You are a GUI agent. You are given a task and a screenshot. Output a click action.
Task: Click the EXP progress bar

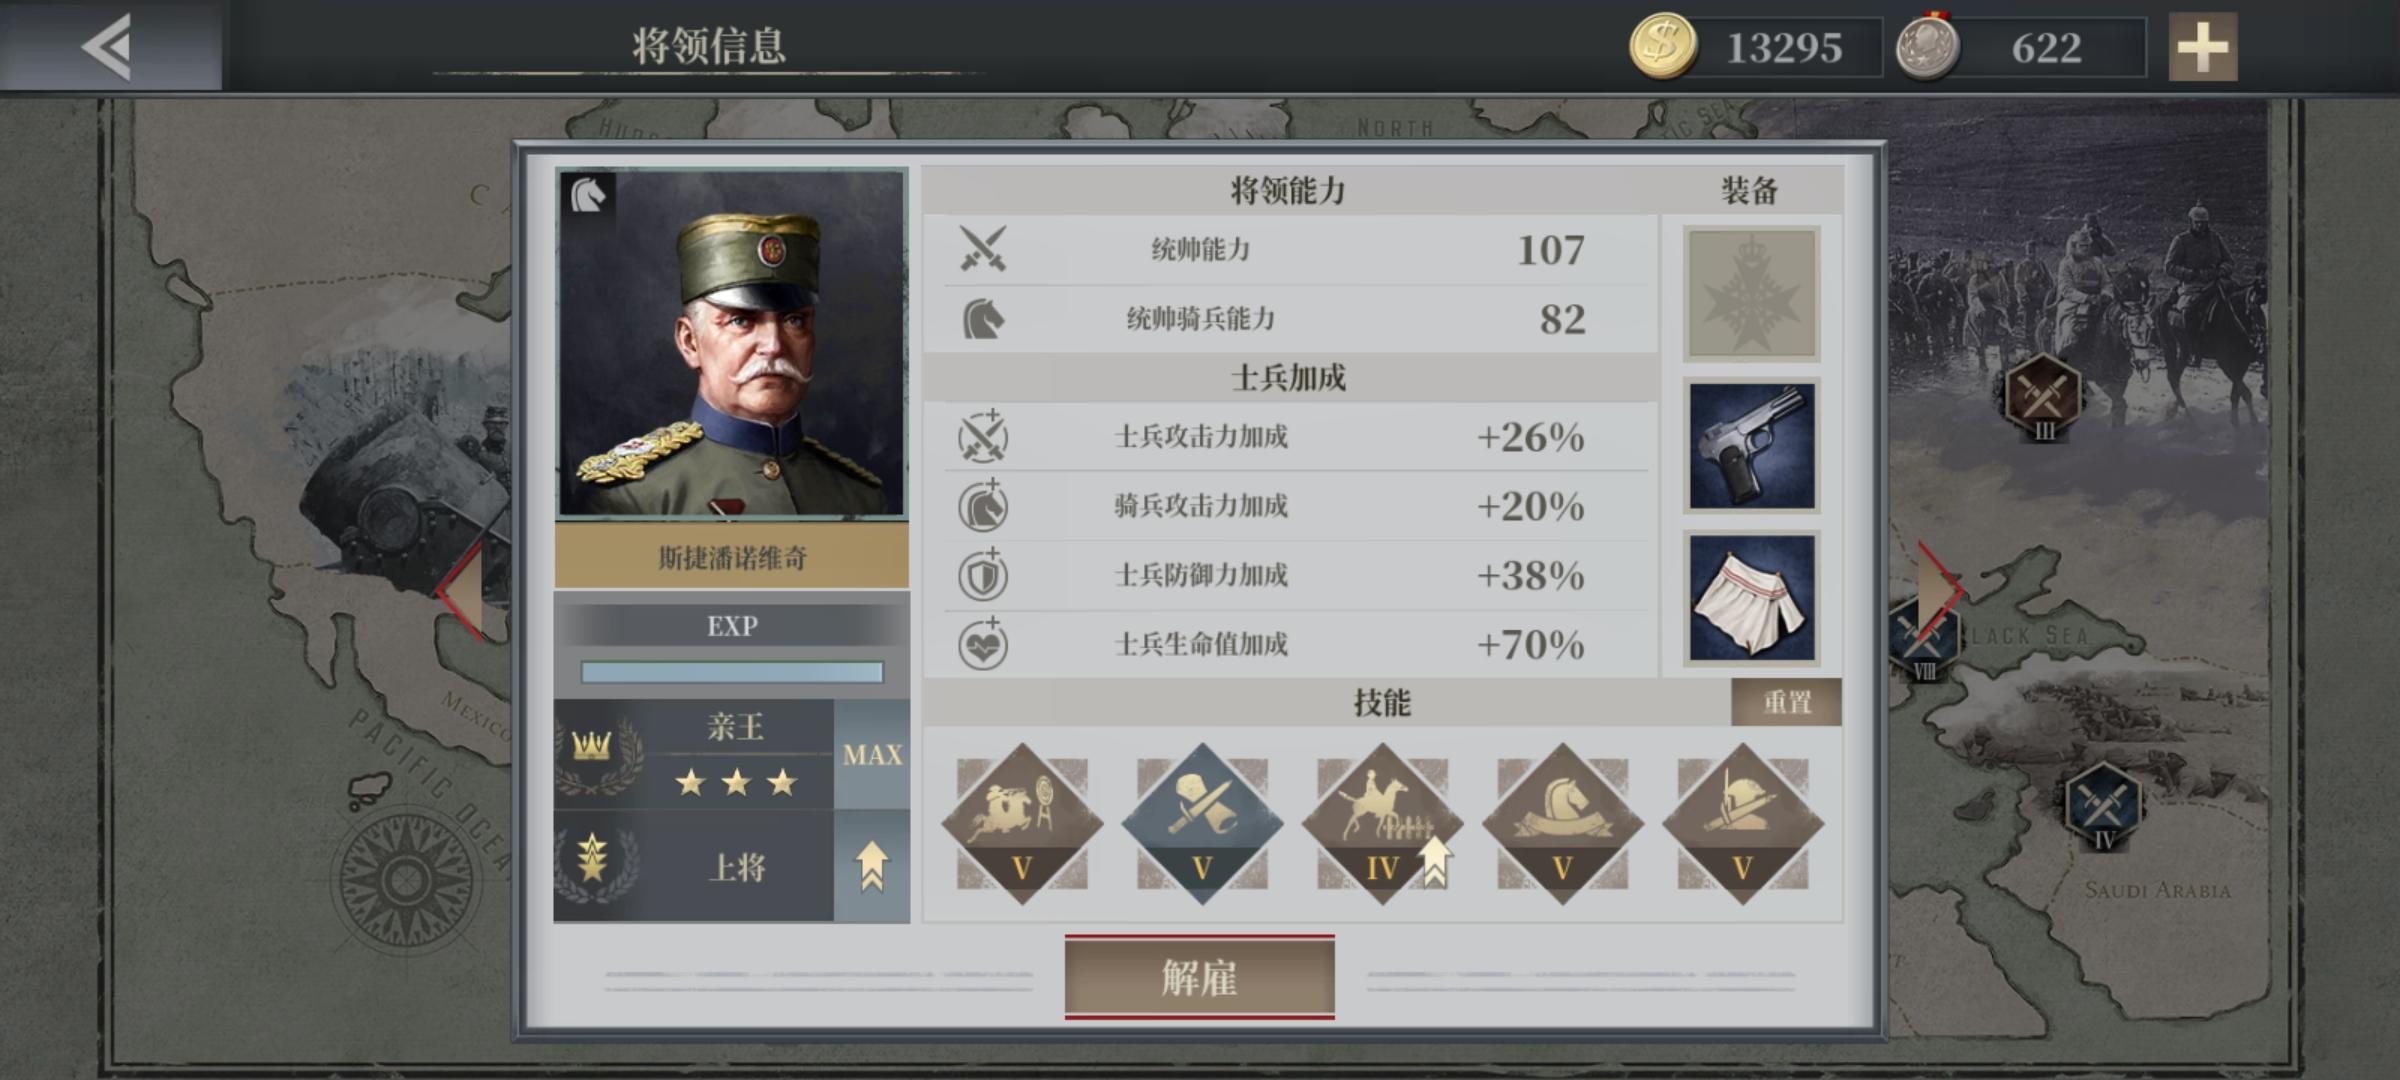tap(732, 672)
